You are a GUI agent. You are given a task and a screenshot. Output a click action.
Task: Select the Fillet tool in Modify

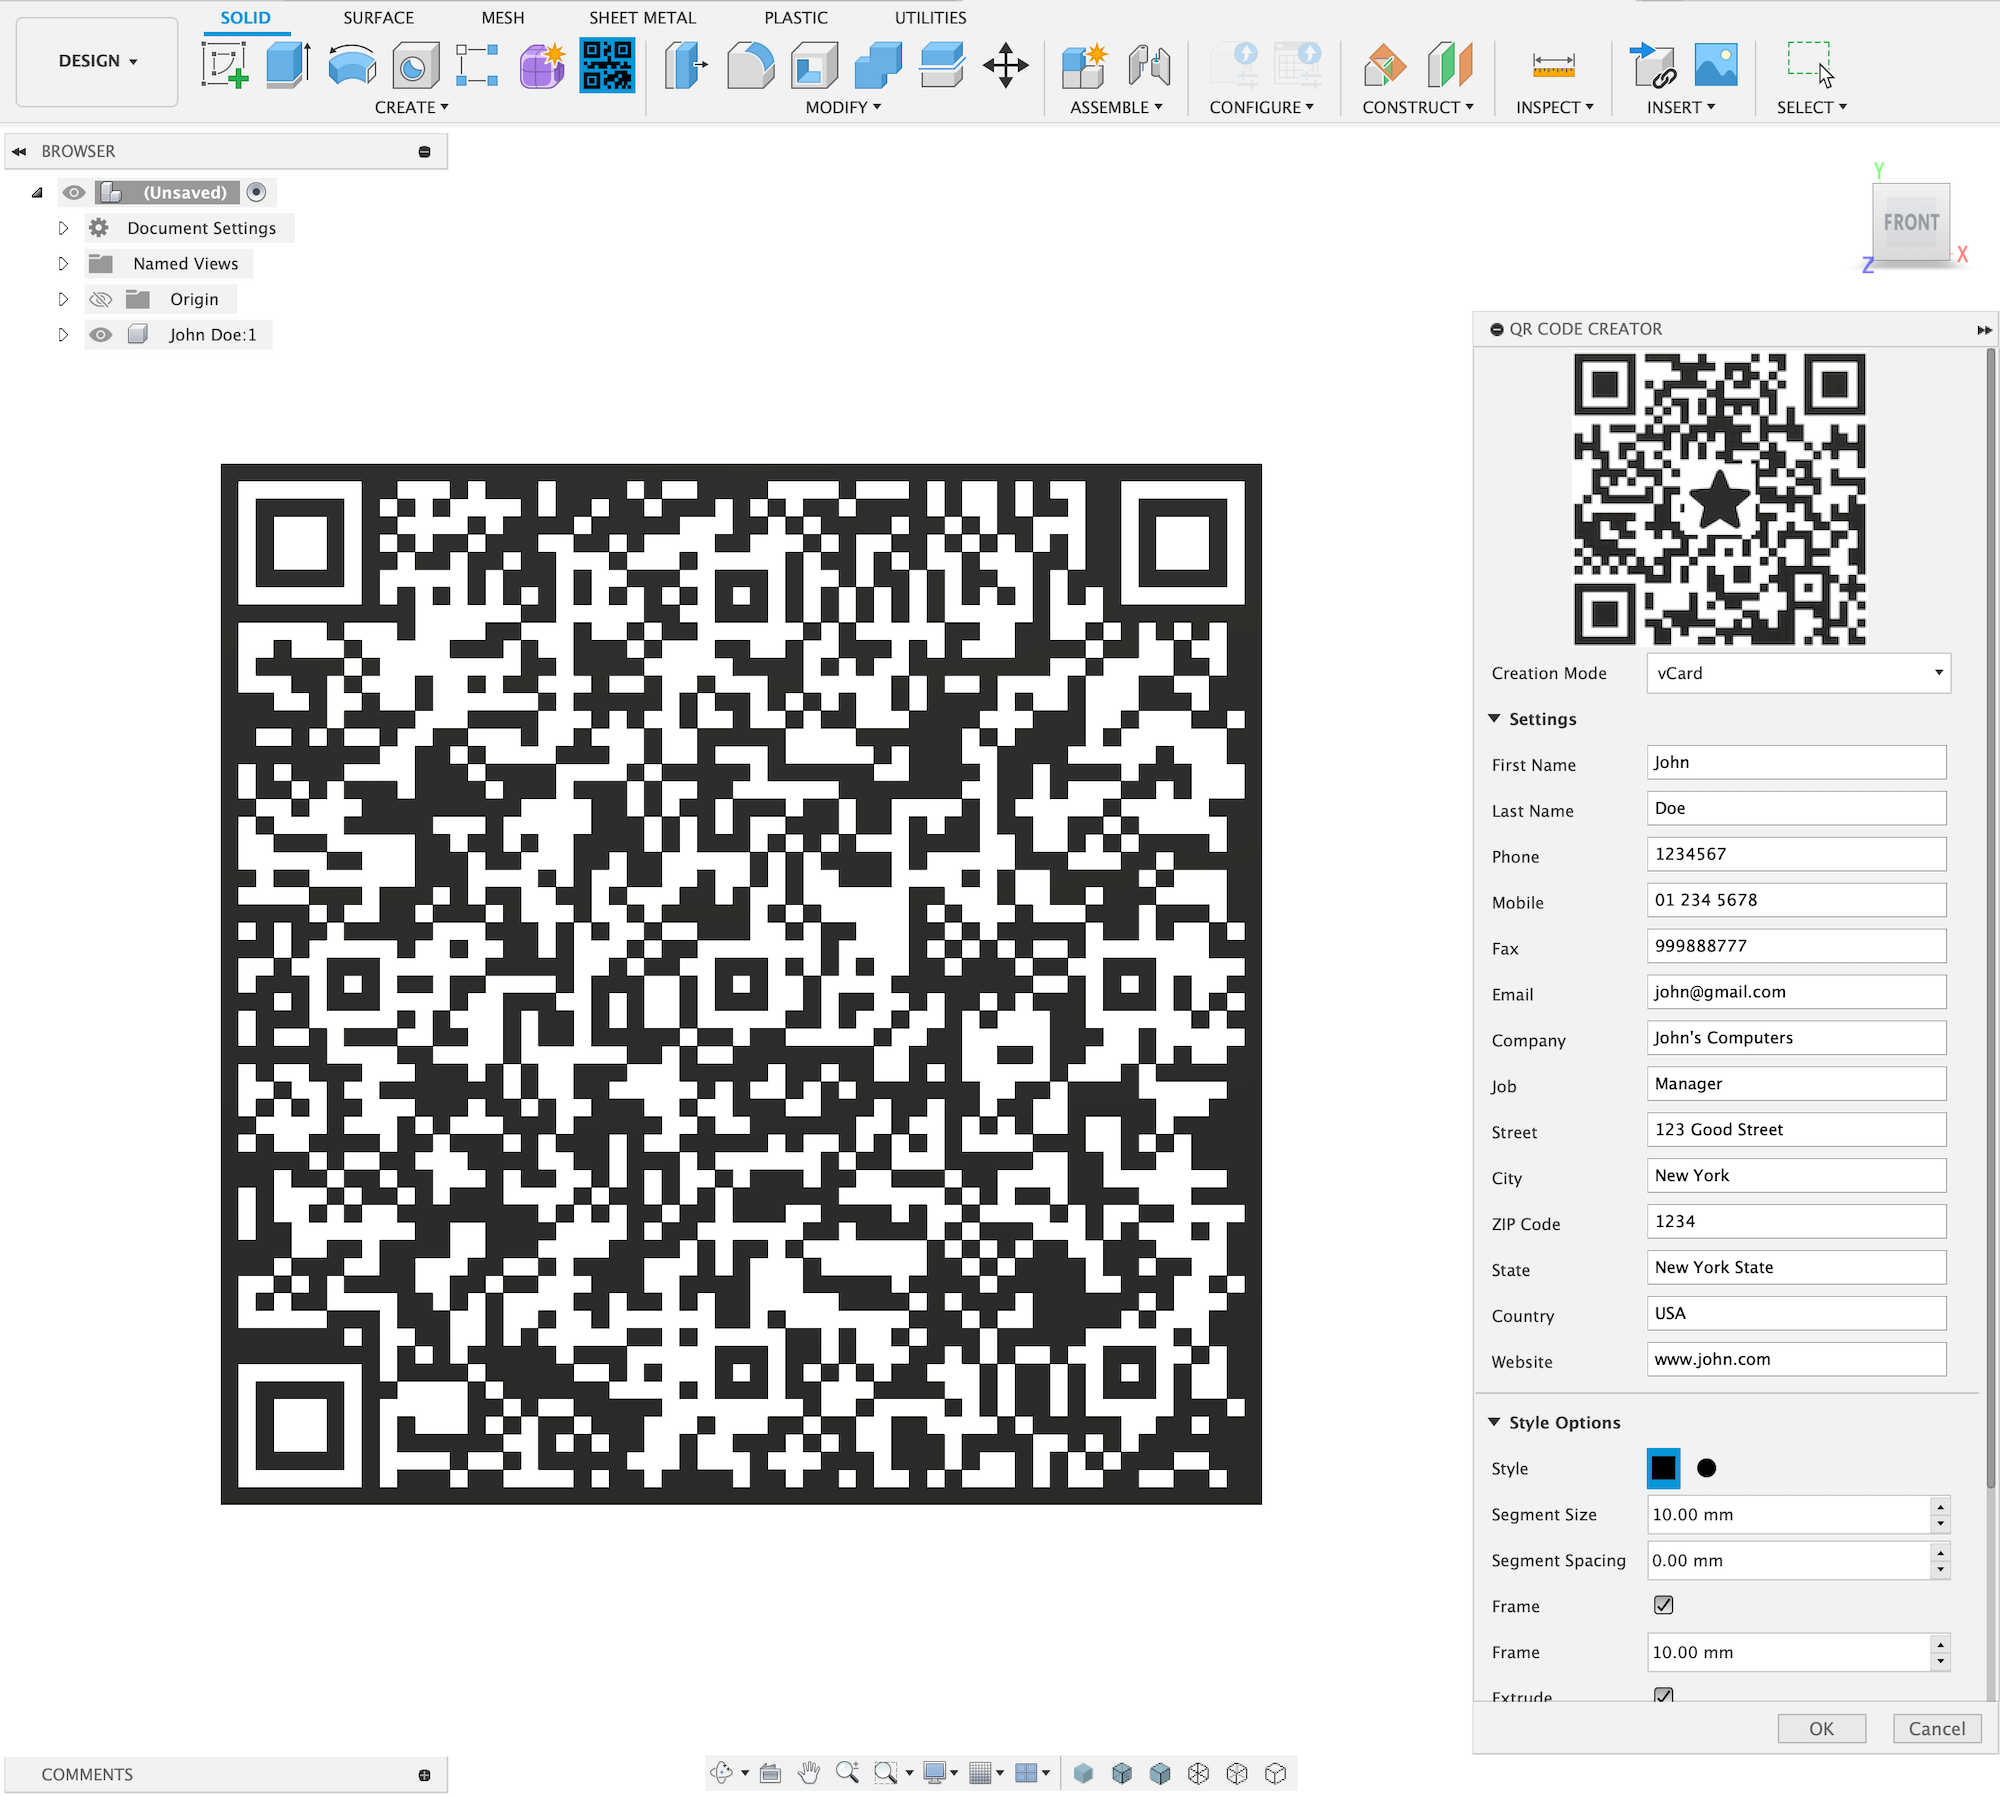tap(750, 65)
